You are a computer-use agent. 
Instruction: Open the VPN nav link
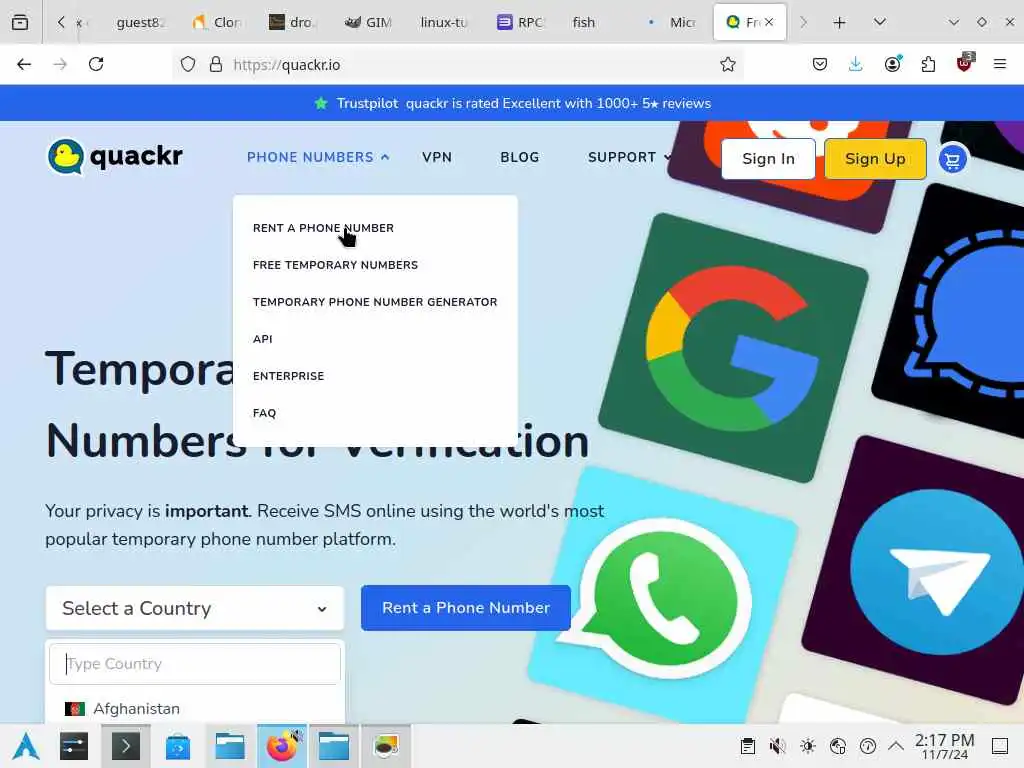pyautogui.click(x=437, y=157)
